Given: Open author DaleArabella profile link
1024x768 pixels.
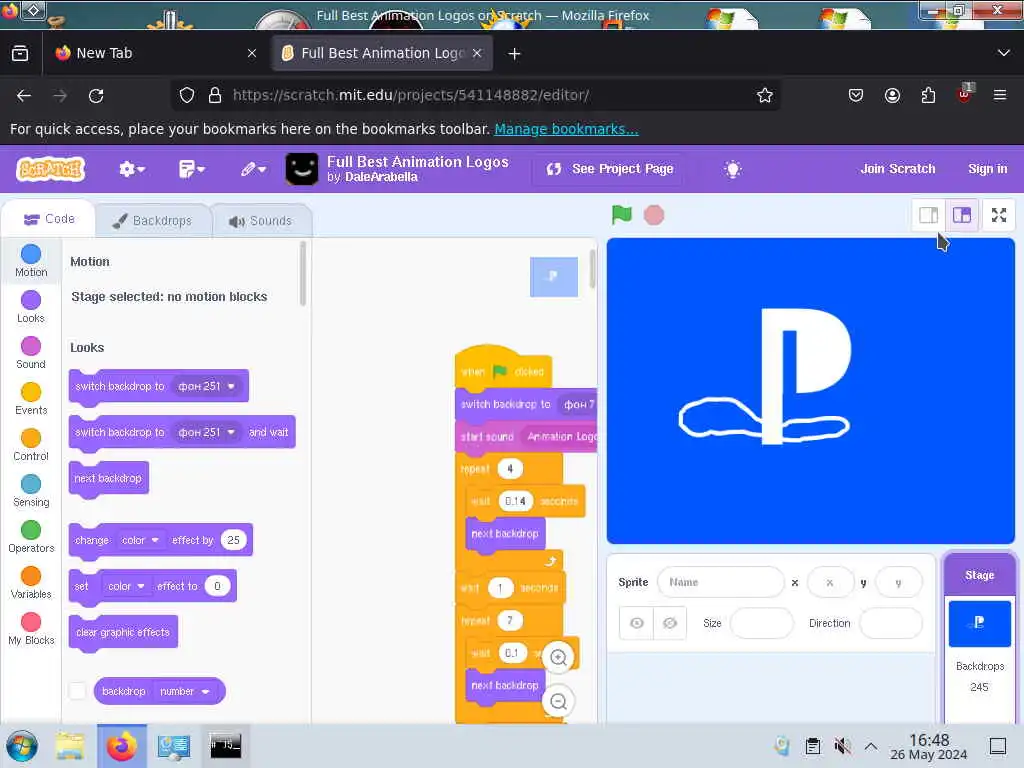Looking at the screenshot, I should 381,178.
